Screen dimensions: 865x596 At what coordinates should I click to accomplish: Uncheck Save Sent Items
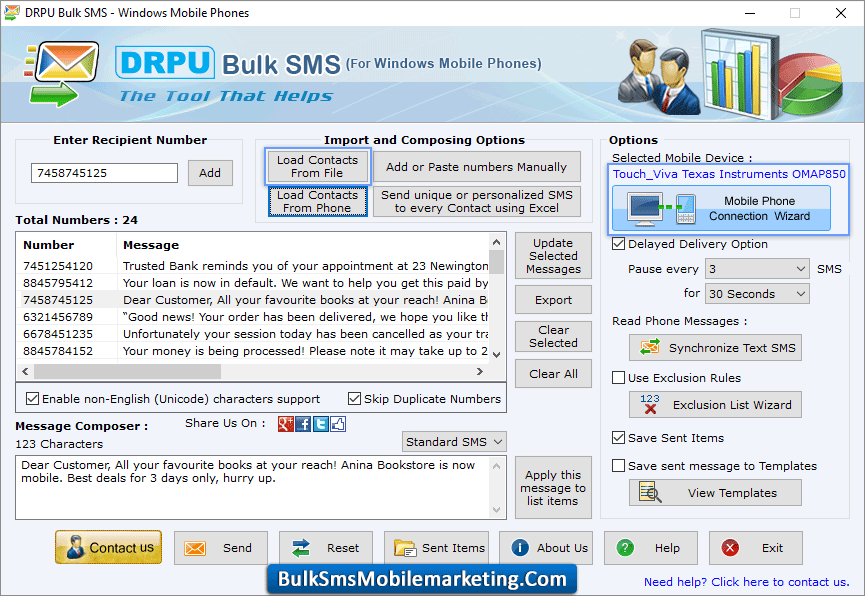click(618, 438)
